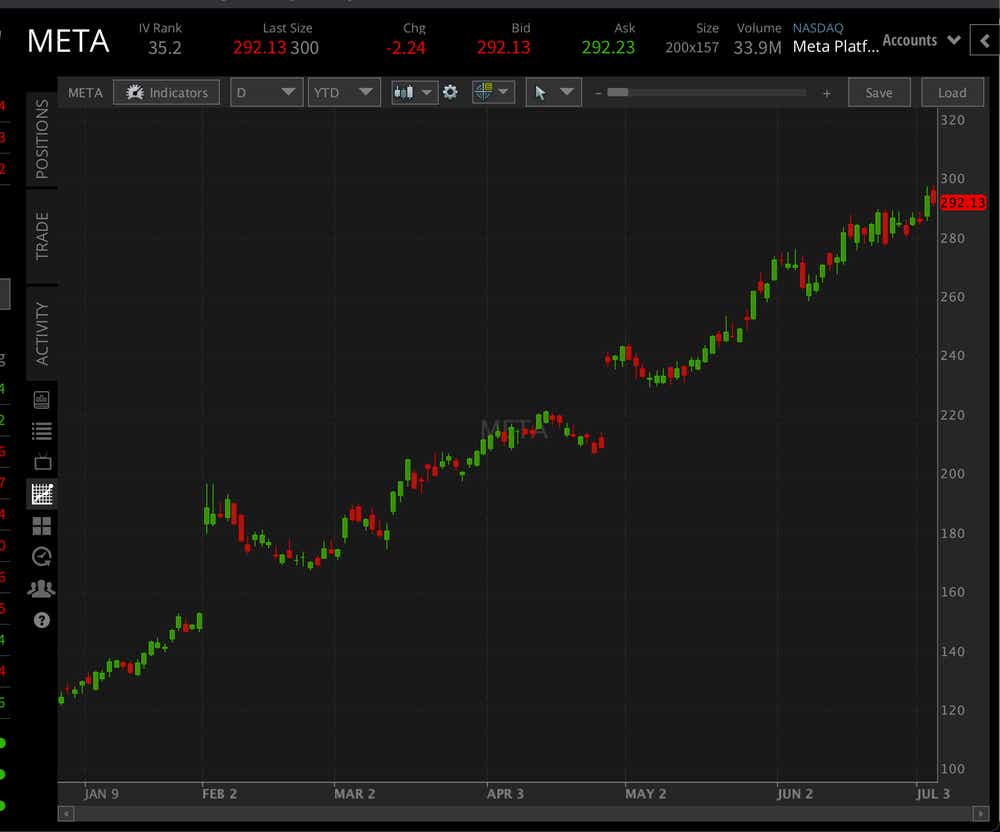The height and width of the screenshot is (832, 1000).
Task: Open the dashboard sidebar icon
Action: pos(41,400)
